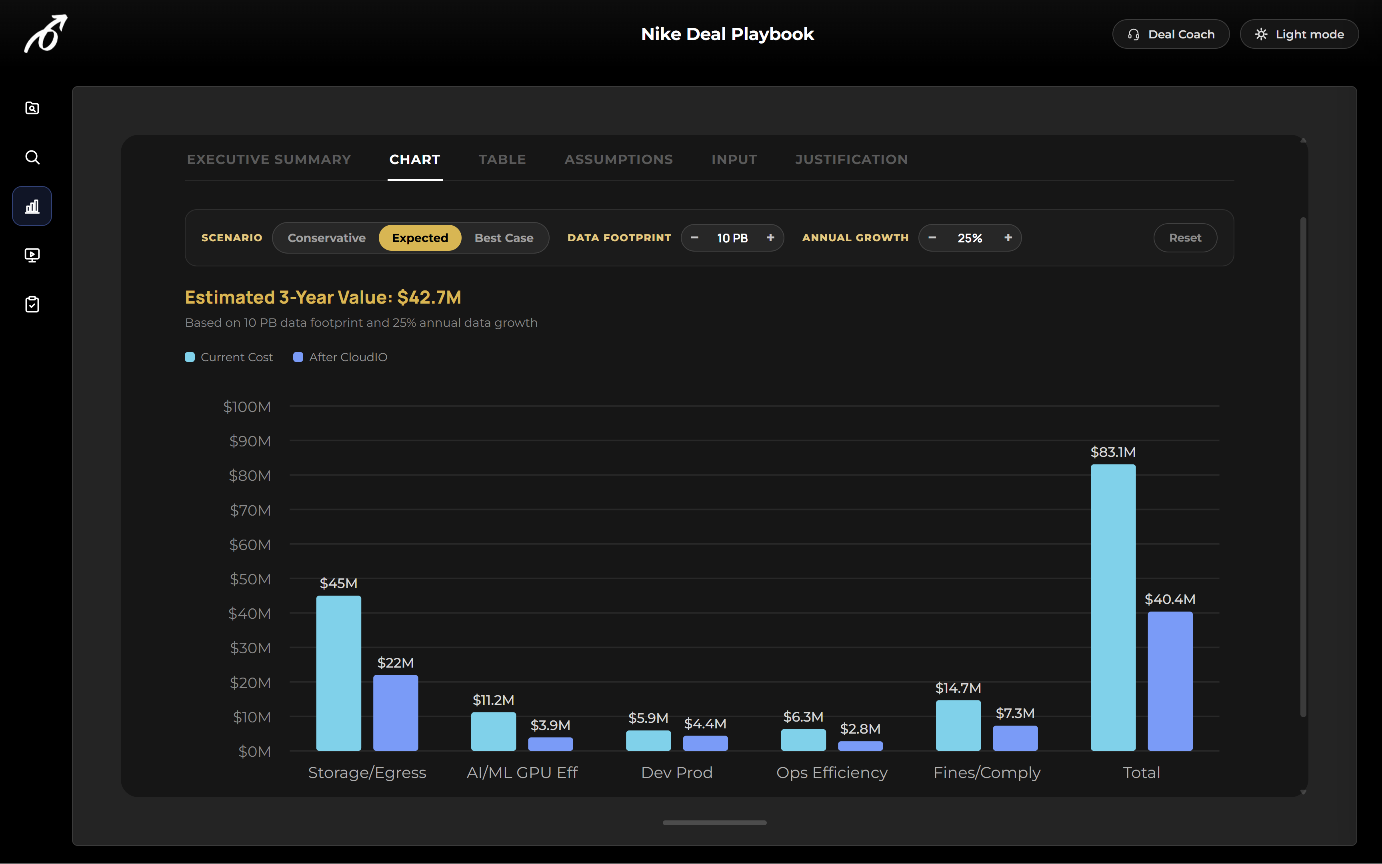Click the 25% annual growth value
1382x864 pixels.
970,238
